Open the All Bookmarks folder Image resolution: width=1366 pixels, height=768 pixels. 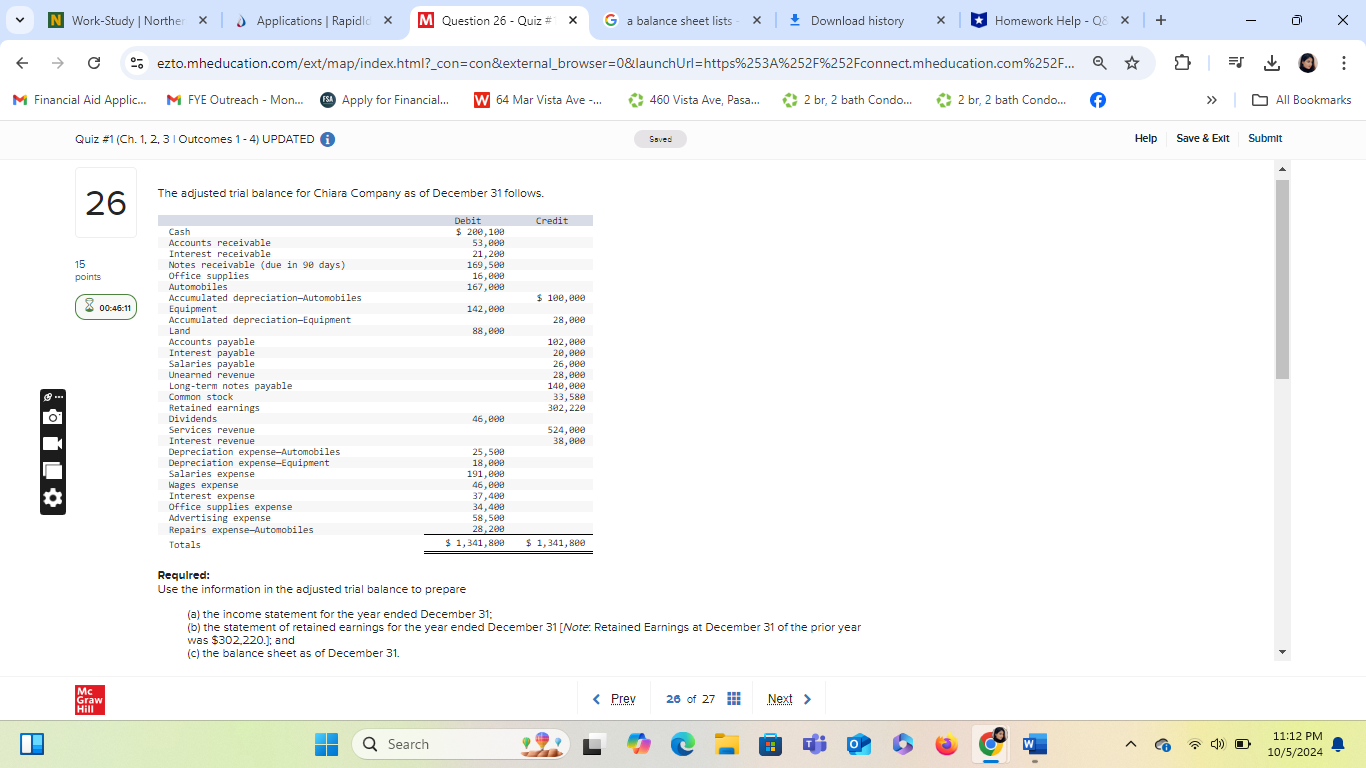coord(1301,100)
